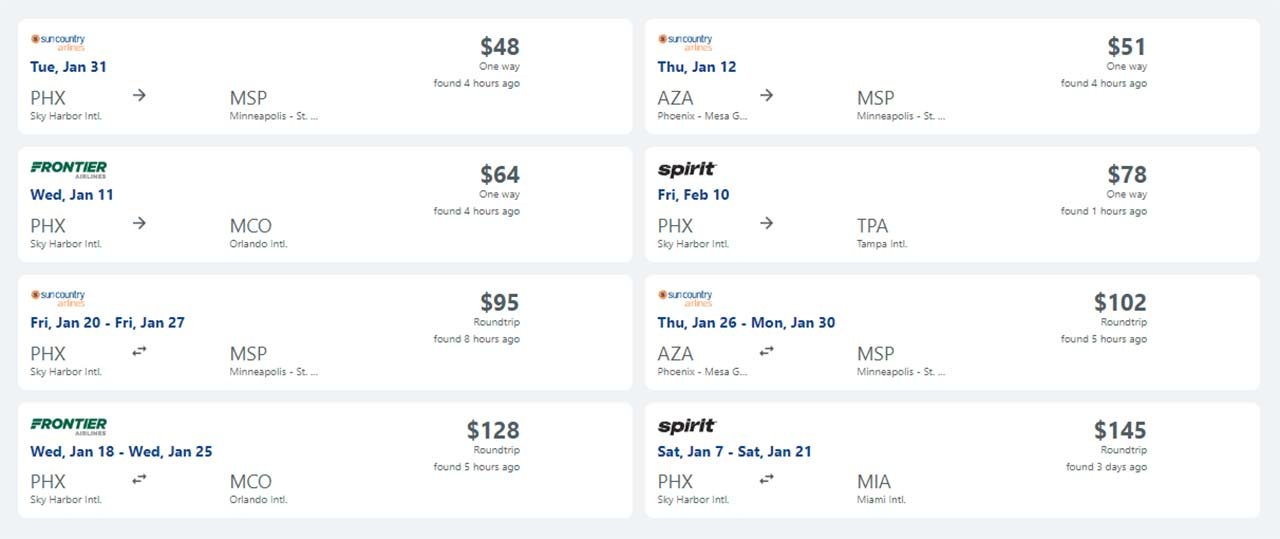
Task: Click one-way arrow on PHX to TPA
Action: coord(766,223)
